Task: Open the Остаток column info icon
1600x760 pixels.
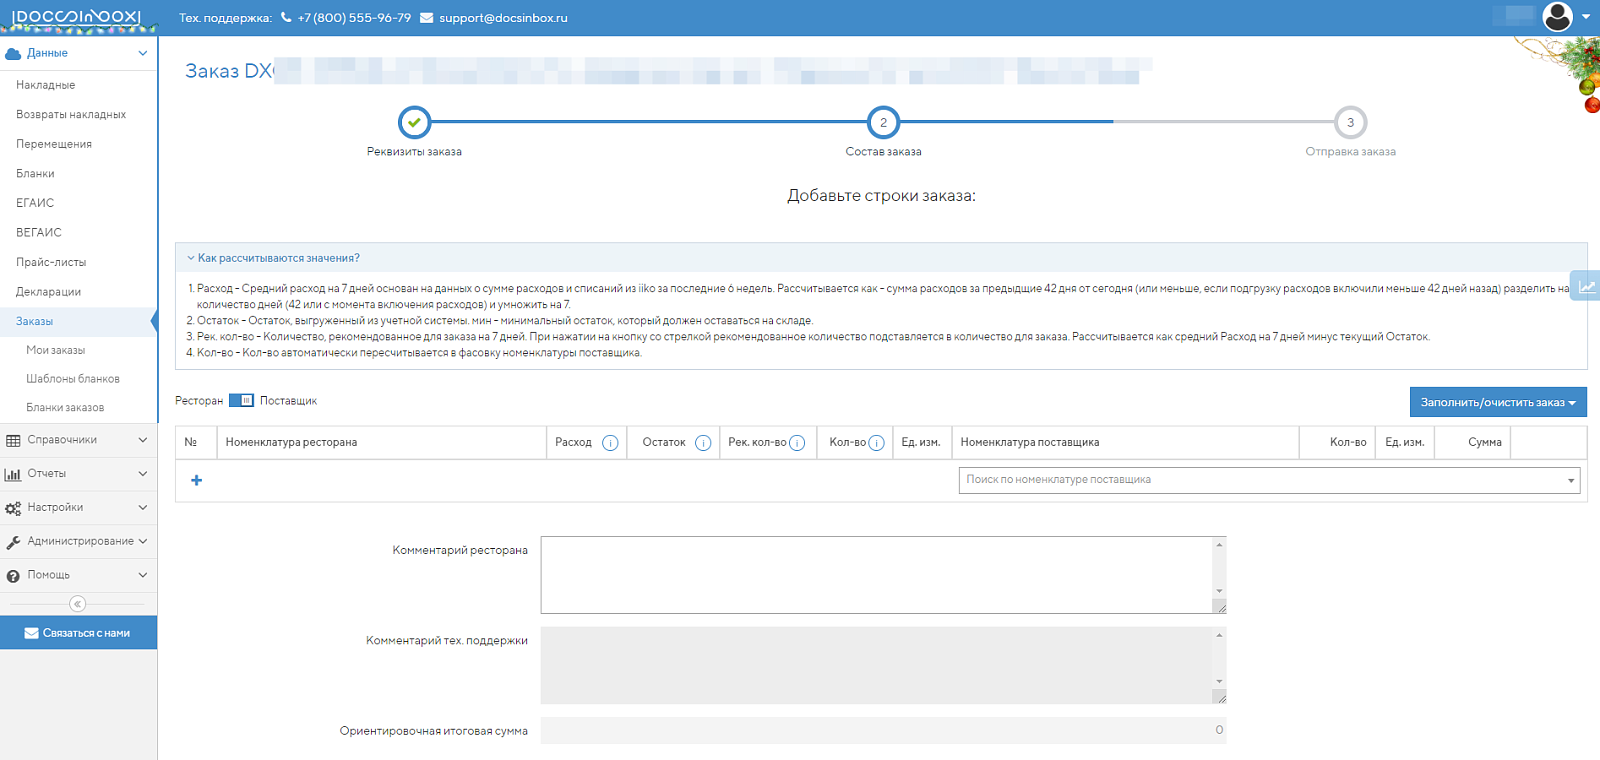Action: click(703, 443)
